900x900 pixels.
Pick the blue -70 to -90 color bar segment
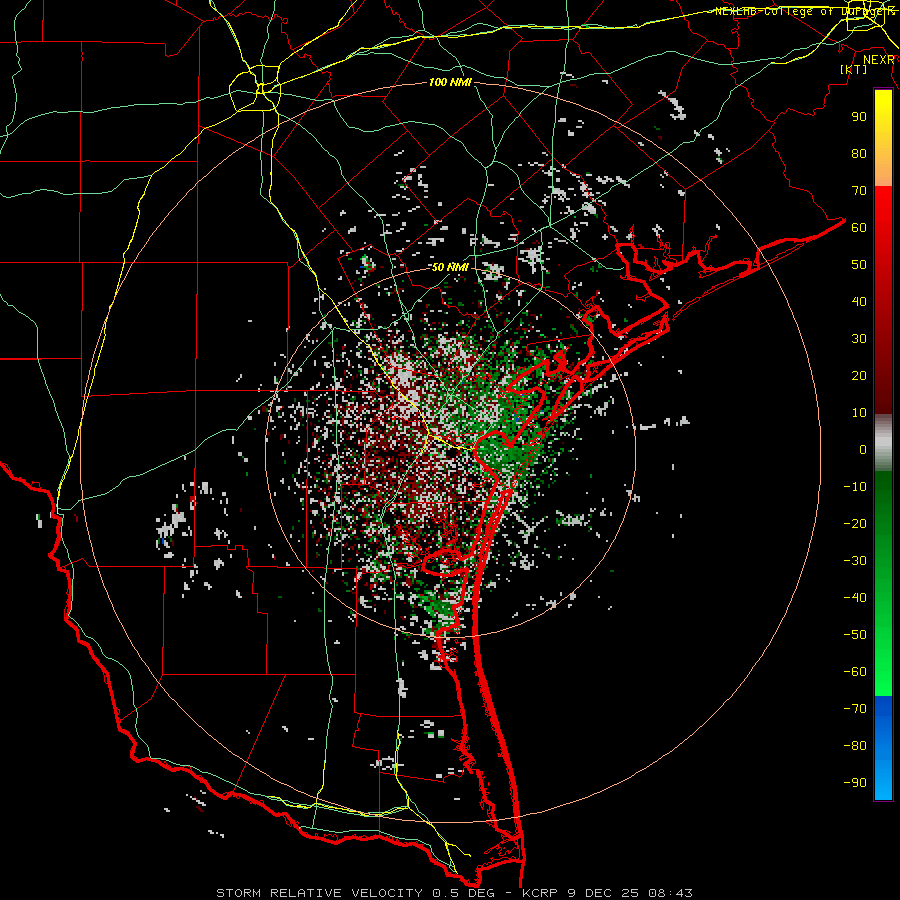pyautogui.click(x=883, y=748)
